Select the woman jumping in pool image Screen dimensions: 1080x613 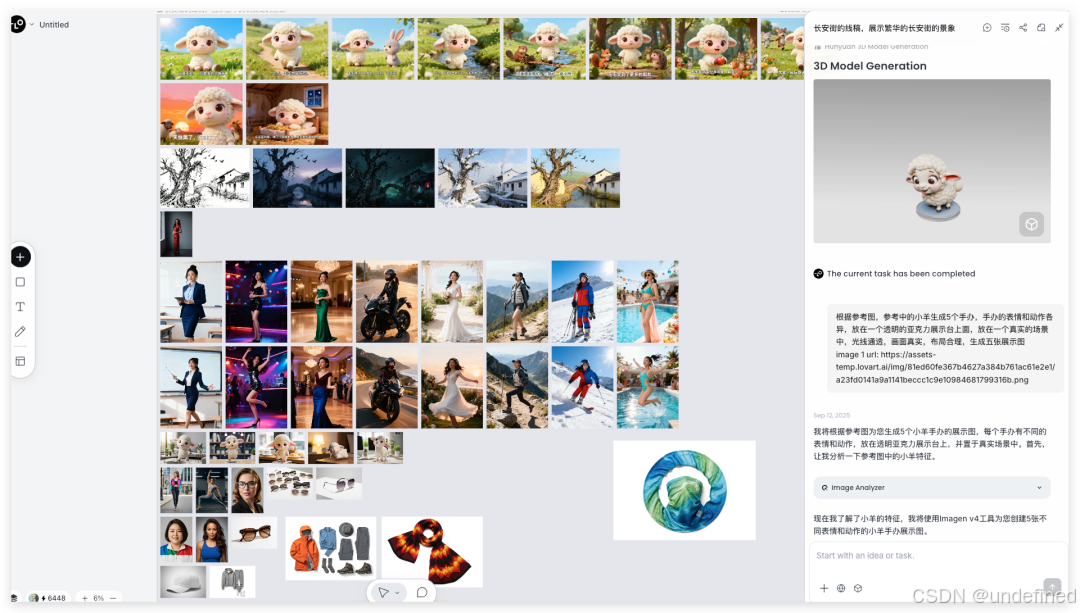tap(648, 388)
